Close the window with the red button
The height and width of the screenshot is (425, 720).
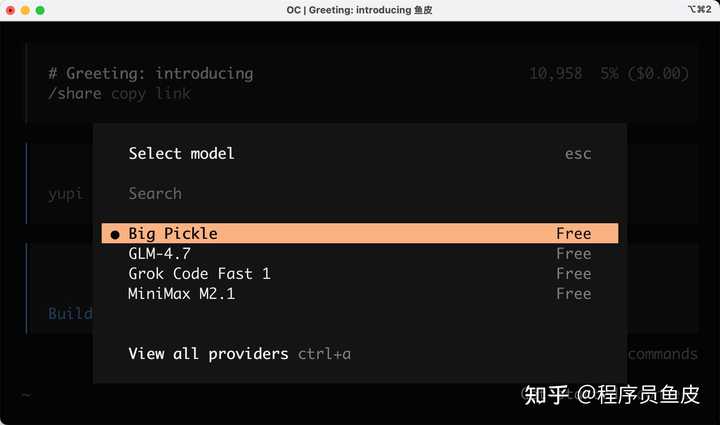[11, 9]
